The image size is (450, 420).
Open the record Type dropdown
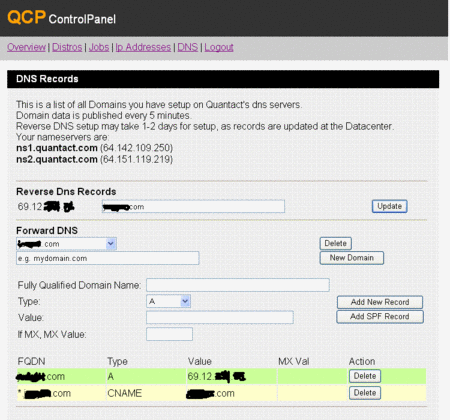pyautogui.click(x=168, y=301)
